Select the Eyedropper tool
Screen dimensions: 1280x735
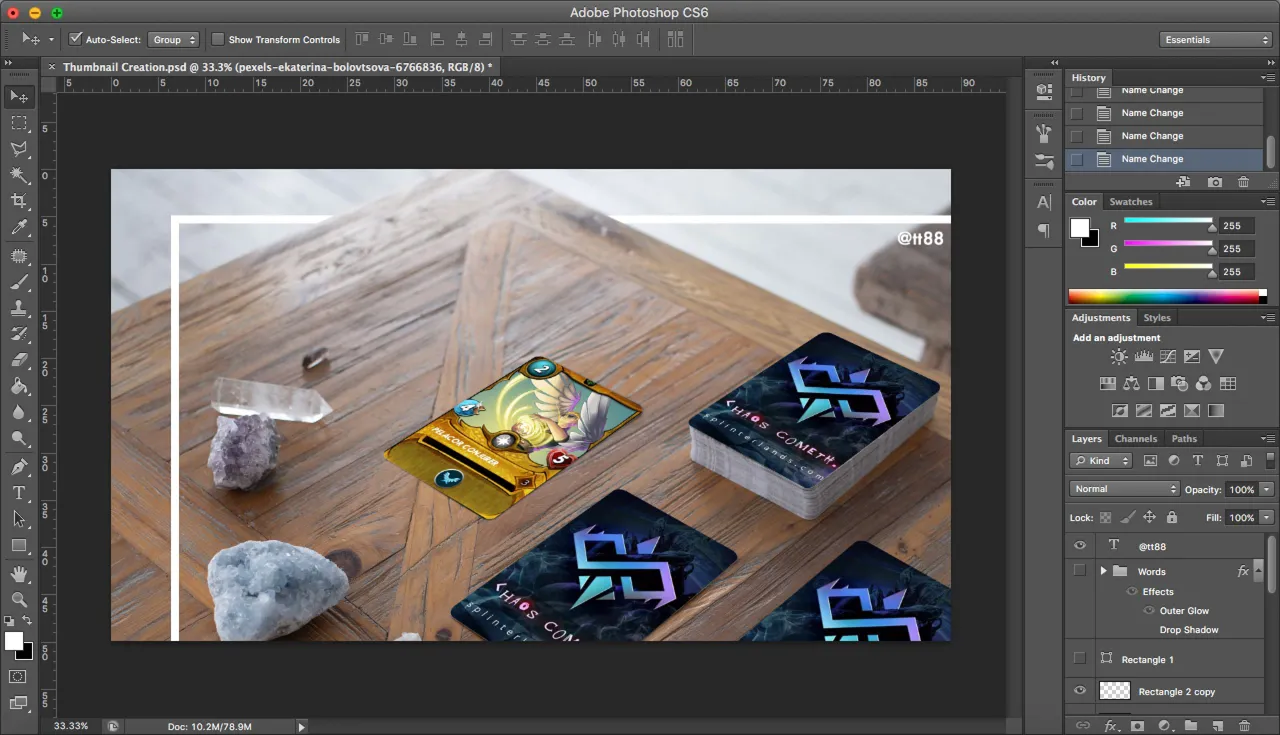[x=19, y=228]
